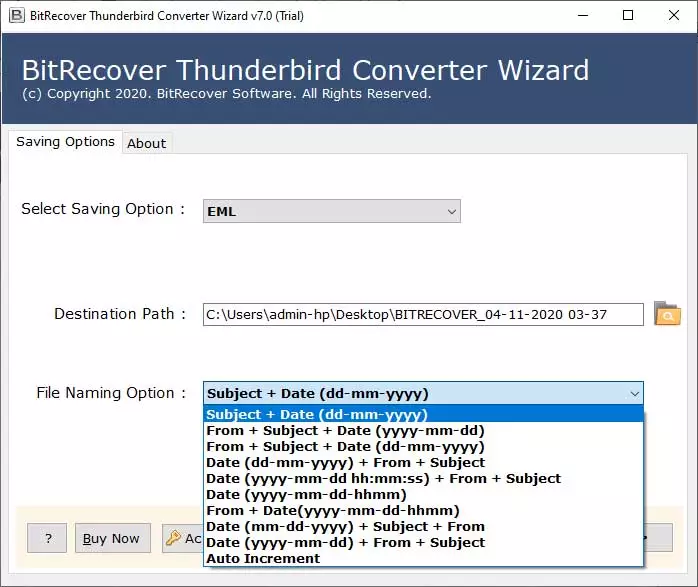Click the folder browse icon for destination
The width and height of the screenshot is (698, 587).
pos(667,314)
